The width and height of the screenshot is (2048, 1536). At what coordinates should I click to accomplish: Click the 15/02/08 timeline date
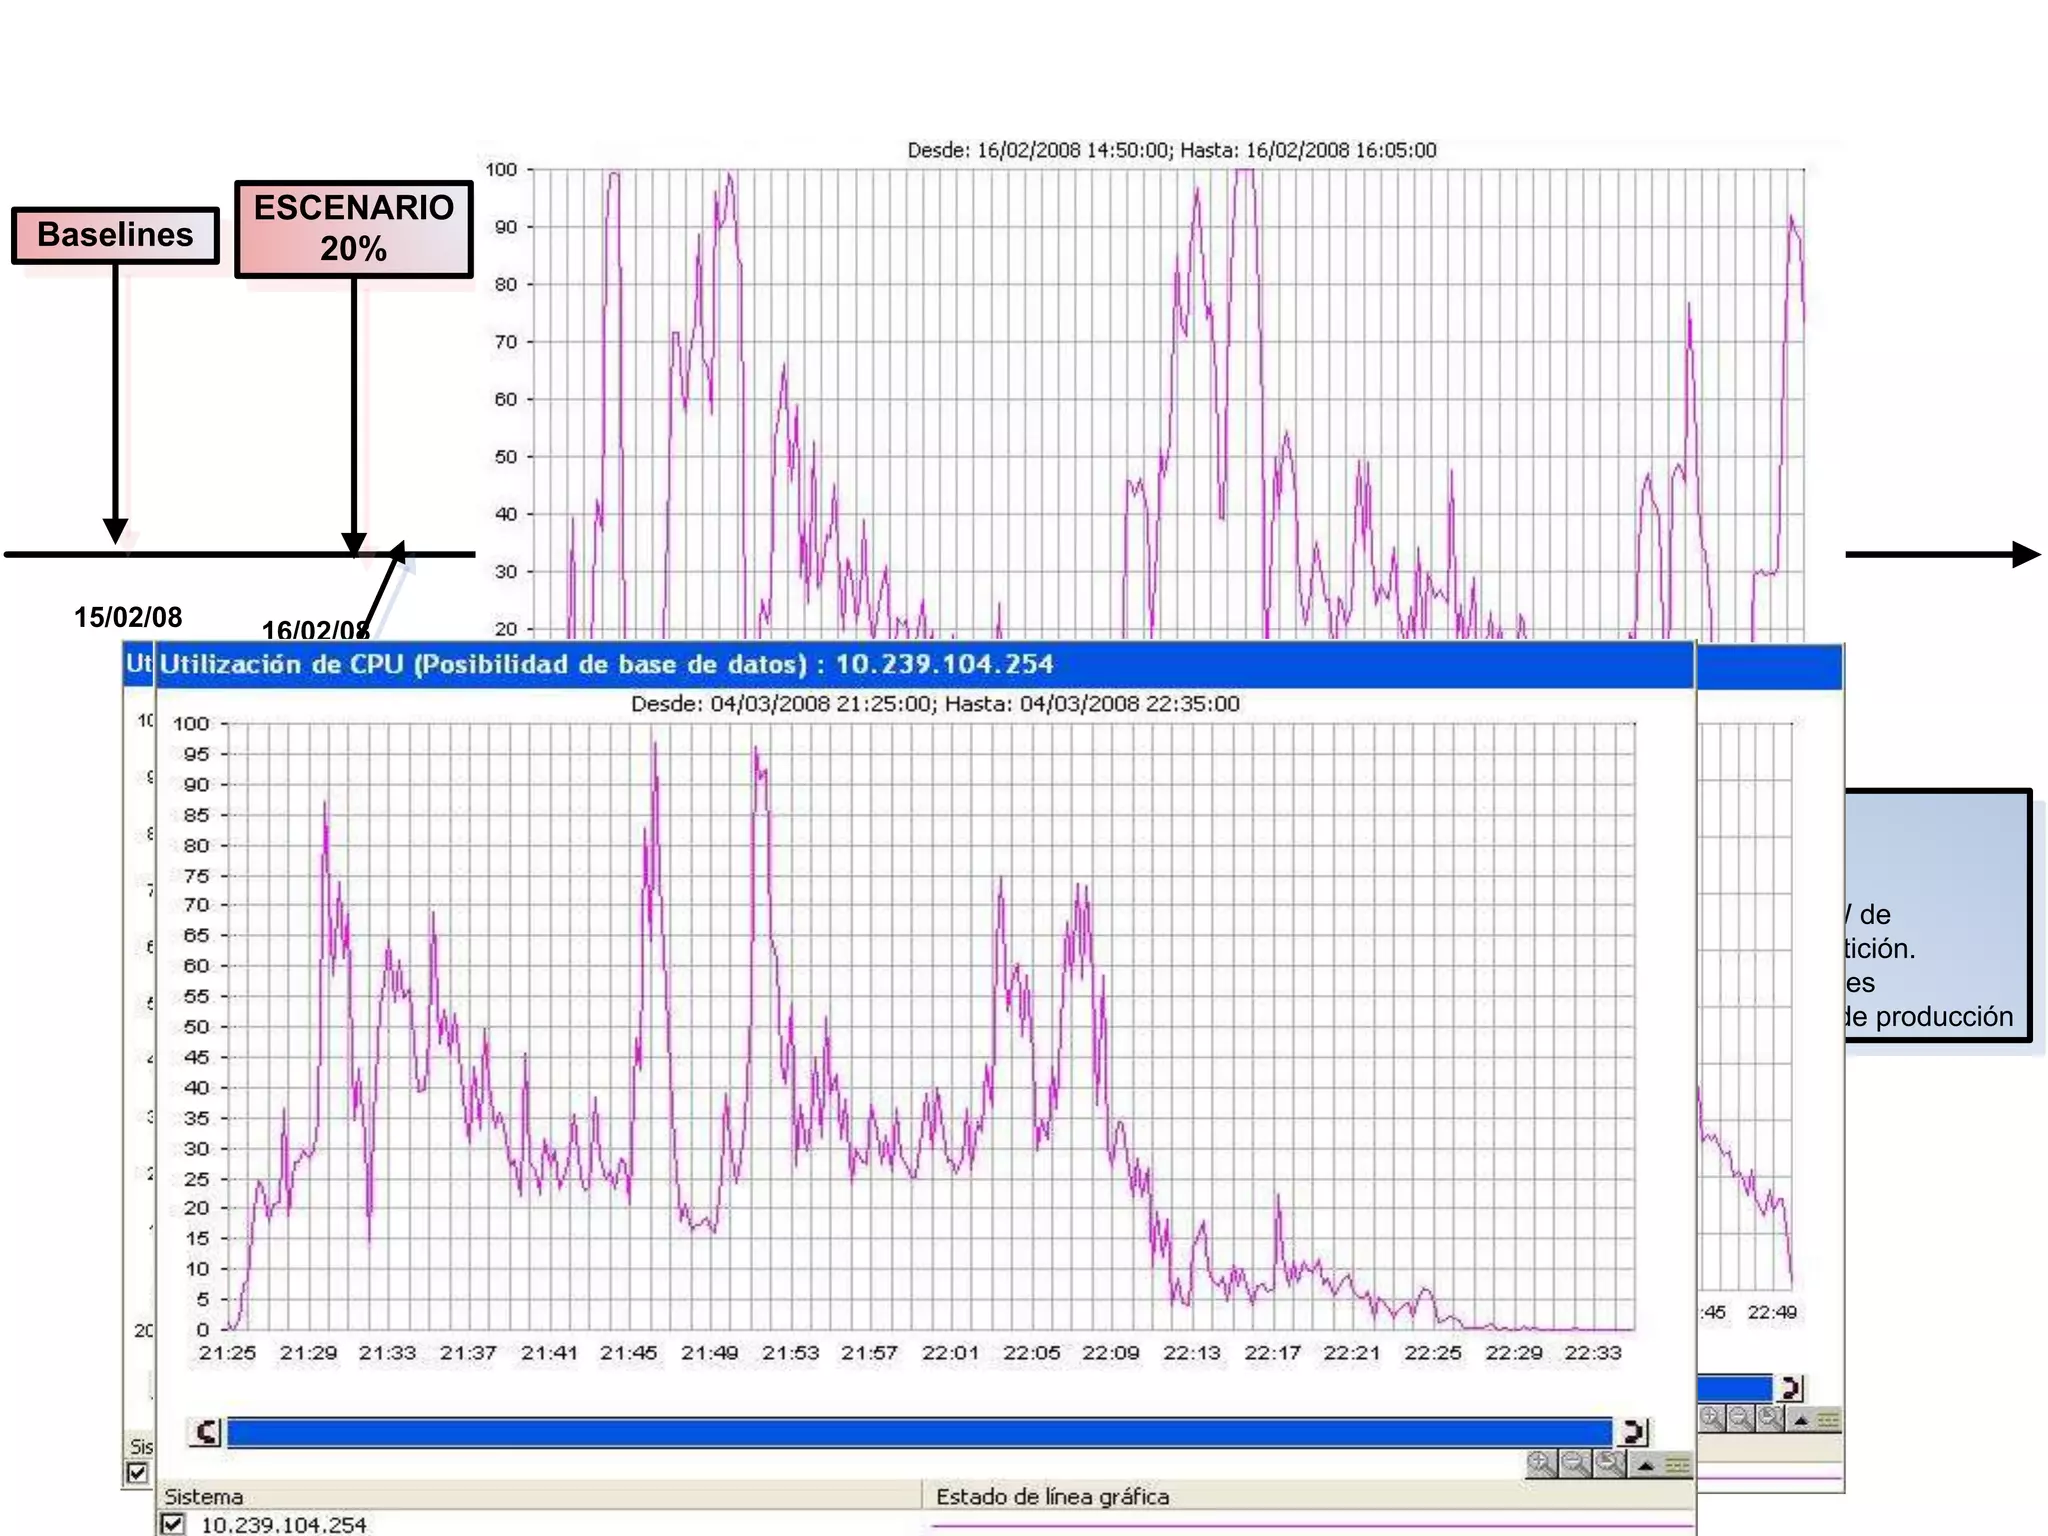[128, 617]
